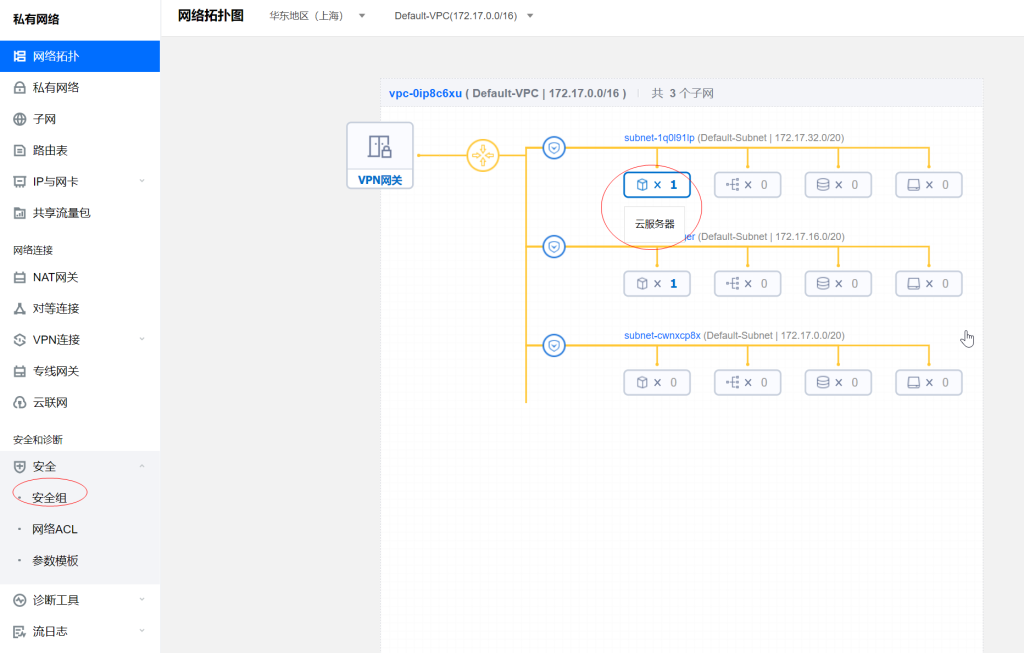Click the 云联网 icon
Image resolution: width=1024 pixels, height=653 pixels.
[x=20, y=402]
